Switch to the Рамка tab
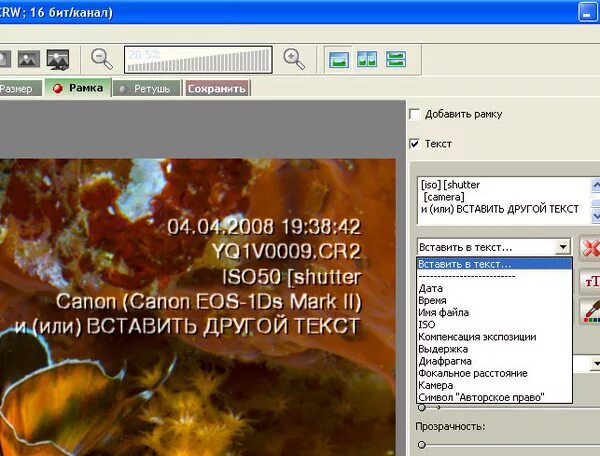 [x=78, y=88]
